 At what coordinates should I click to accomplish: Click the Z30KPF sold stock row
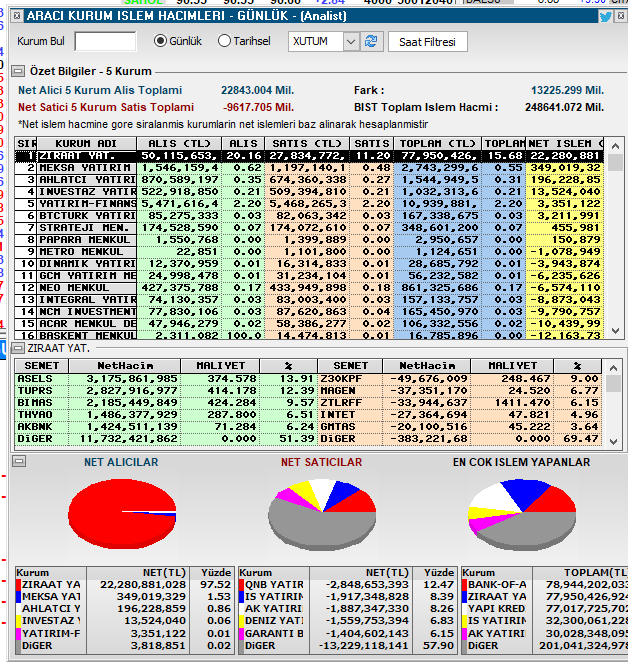click(x=459, y=379)
